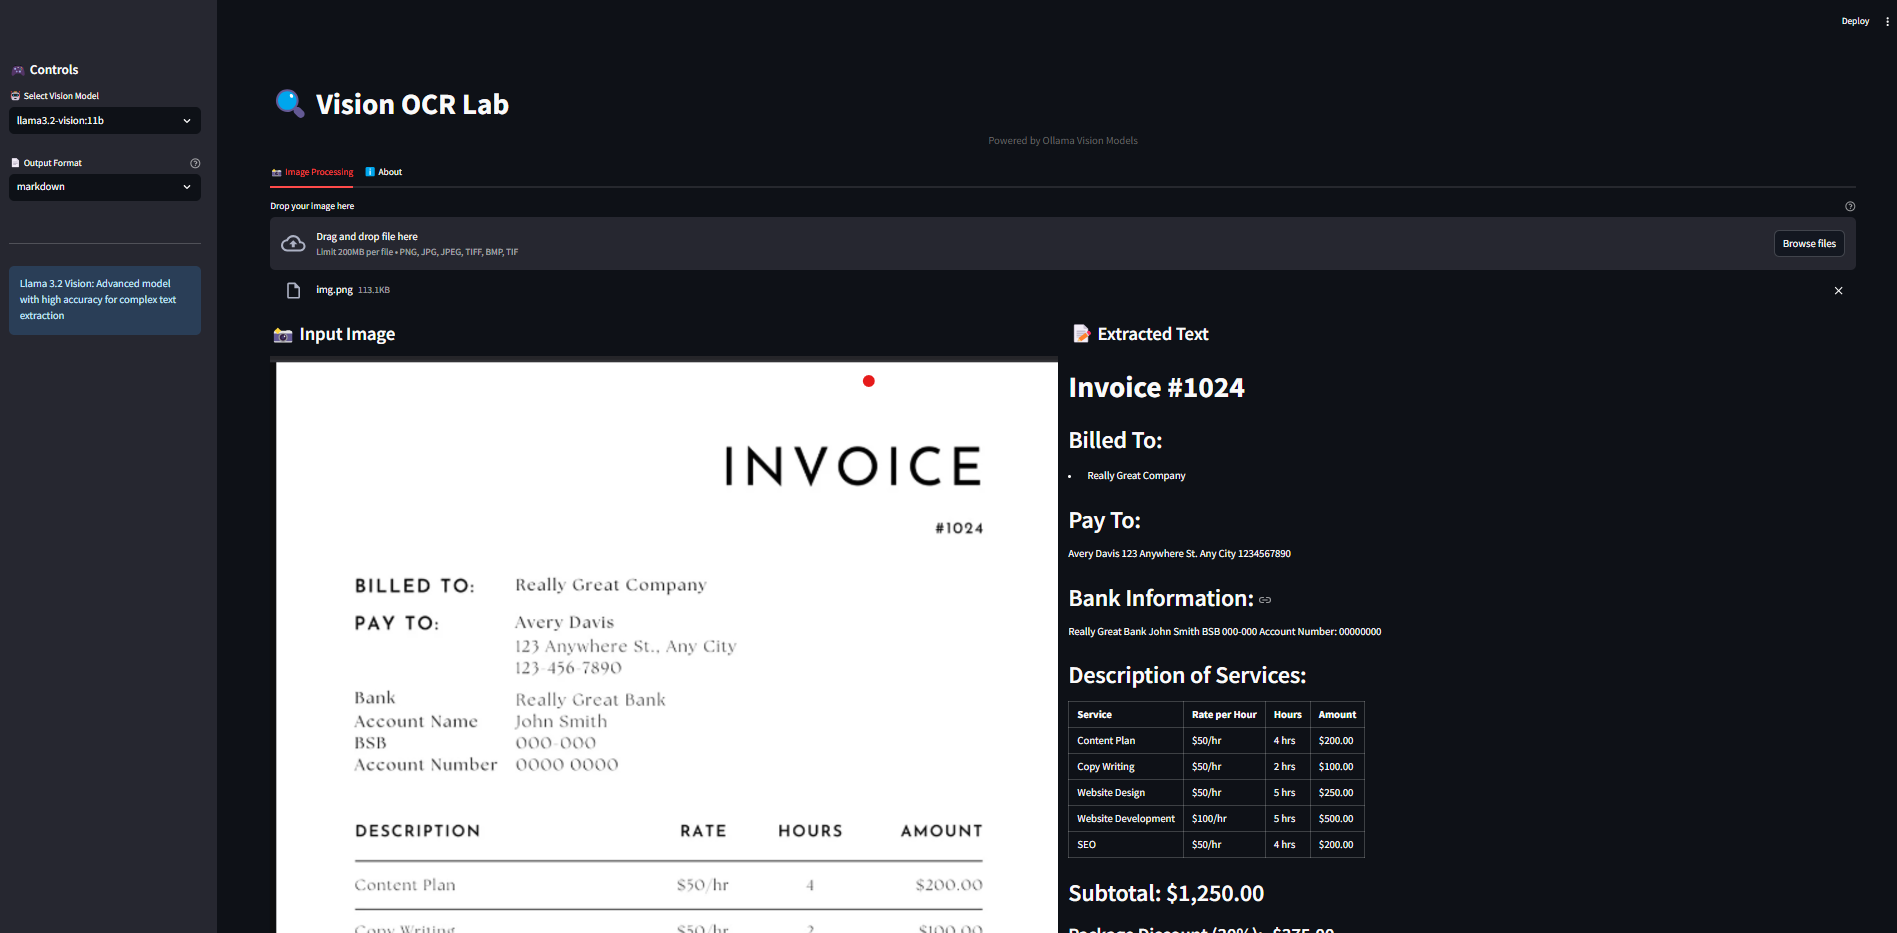Click the drag and drop file area

click(1000, 244)
